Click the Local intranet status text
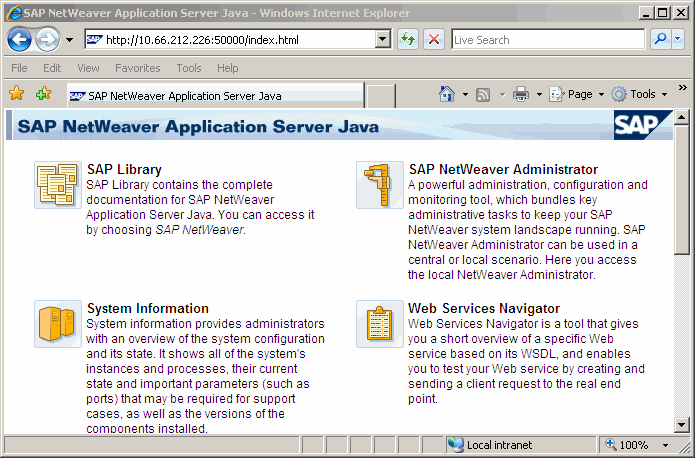The image size is (695, 458). point(499,445)
